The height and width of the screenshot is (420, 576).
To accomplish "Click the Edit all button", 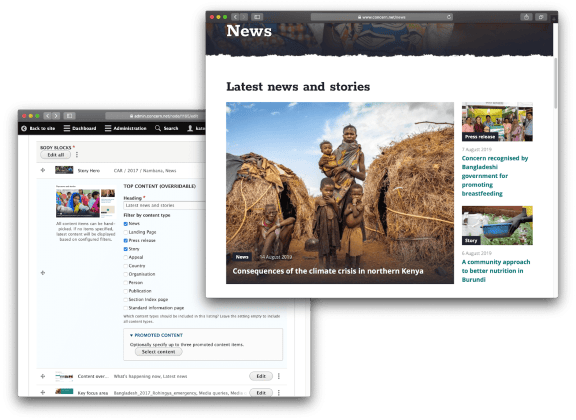I will pyautogui.click(x=55, y=155).
